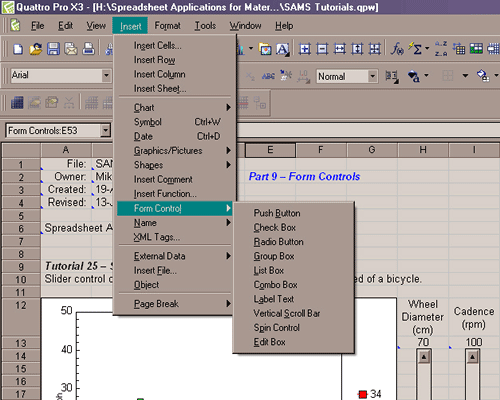Image resolution: width=500 pixels, height=400 pixels.
Task: Click the Open file folder icon
Action: point(36,49)
